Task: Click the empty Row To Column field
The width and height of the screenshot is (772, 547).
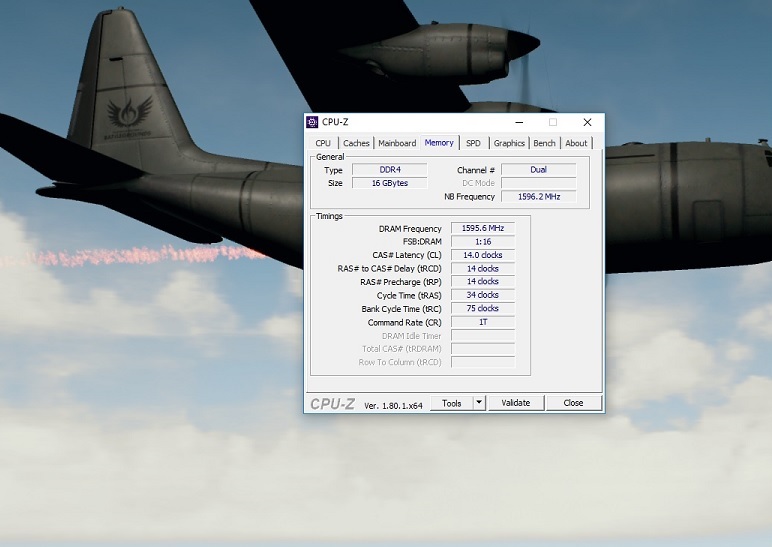Action: tap(483, 362)
